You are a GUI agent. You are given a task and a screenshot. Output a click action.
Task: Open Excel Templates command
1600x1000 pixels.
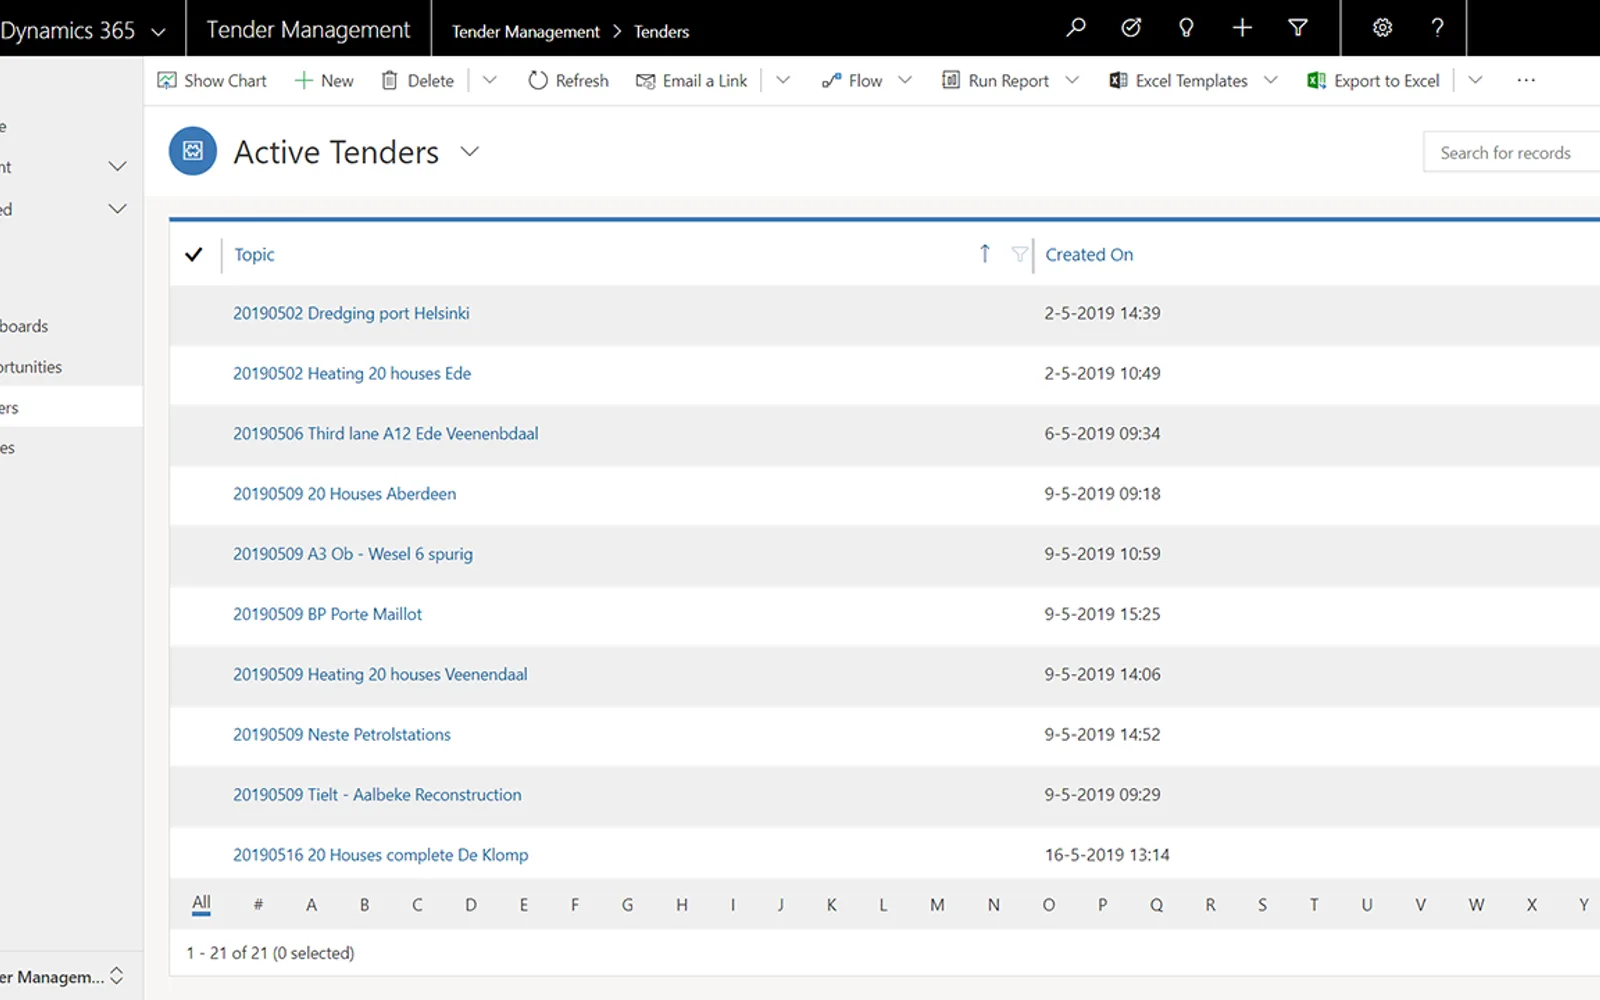click(x=1178, y=80)
